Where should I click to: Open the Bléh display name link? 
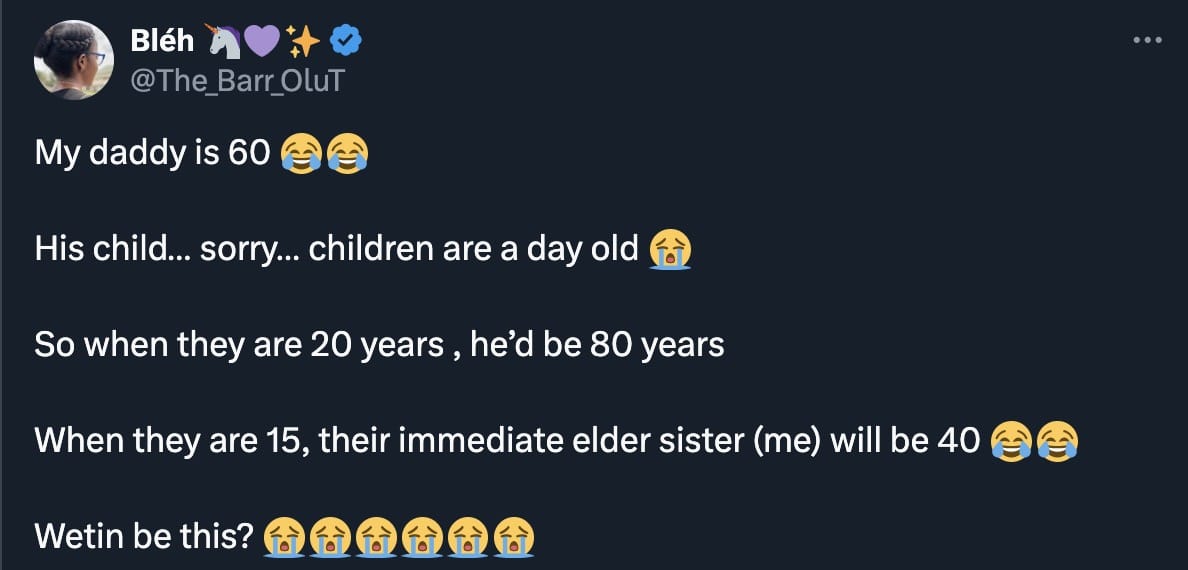tap(163, 41)
